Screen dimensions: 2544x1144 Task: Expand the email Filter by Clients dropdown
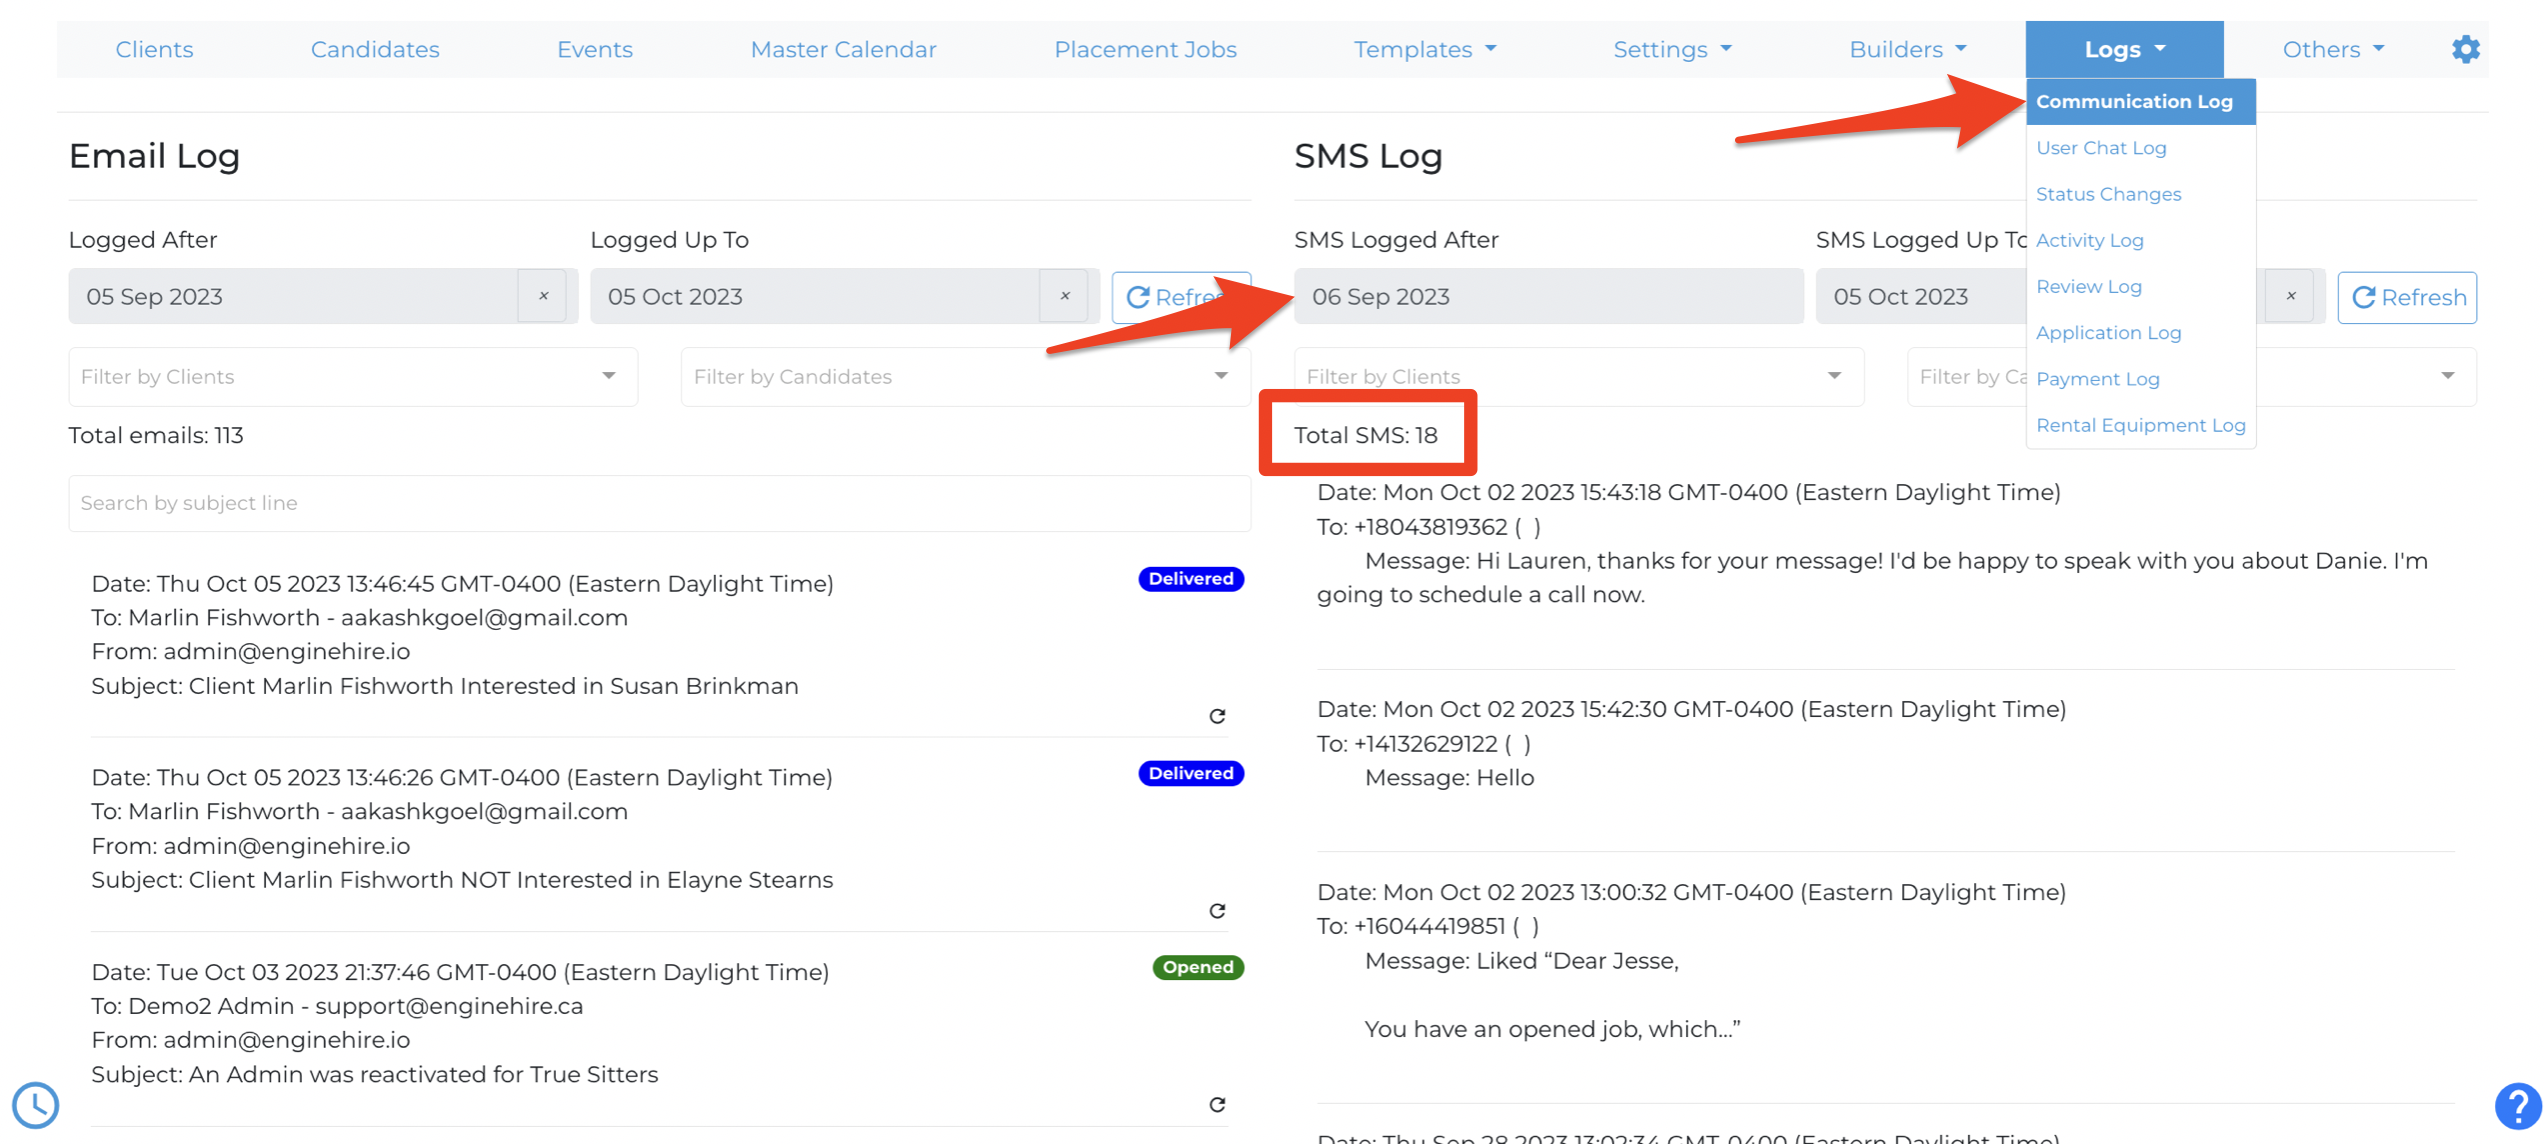[352, 377]
